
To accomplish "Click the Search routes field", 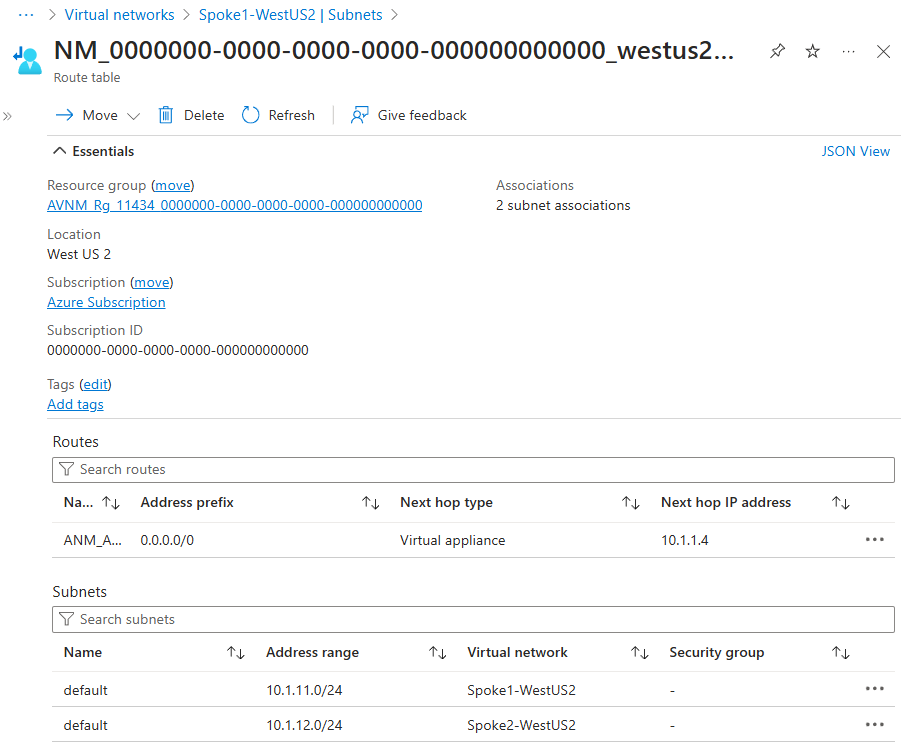I will tap(473, 470).
